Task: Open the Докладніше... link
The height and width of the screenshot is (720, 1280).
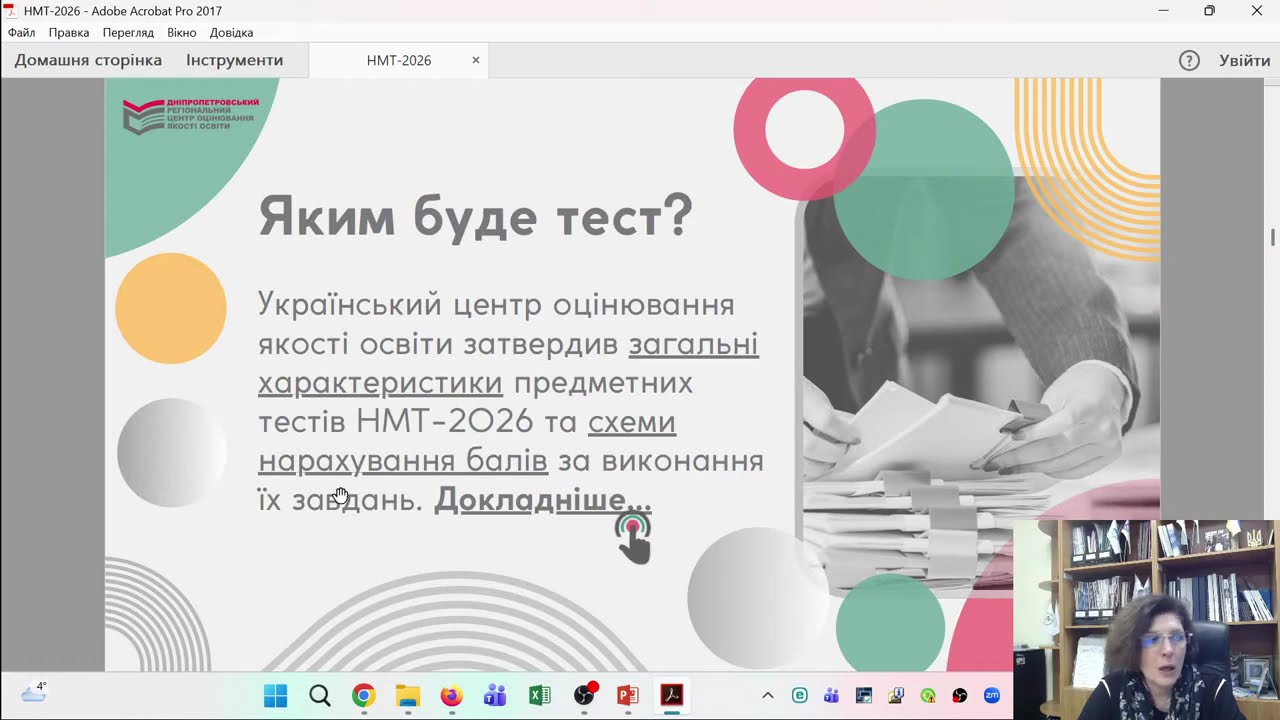Action: tap(543, 499)
